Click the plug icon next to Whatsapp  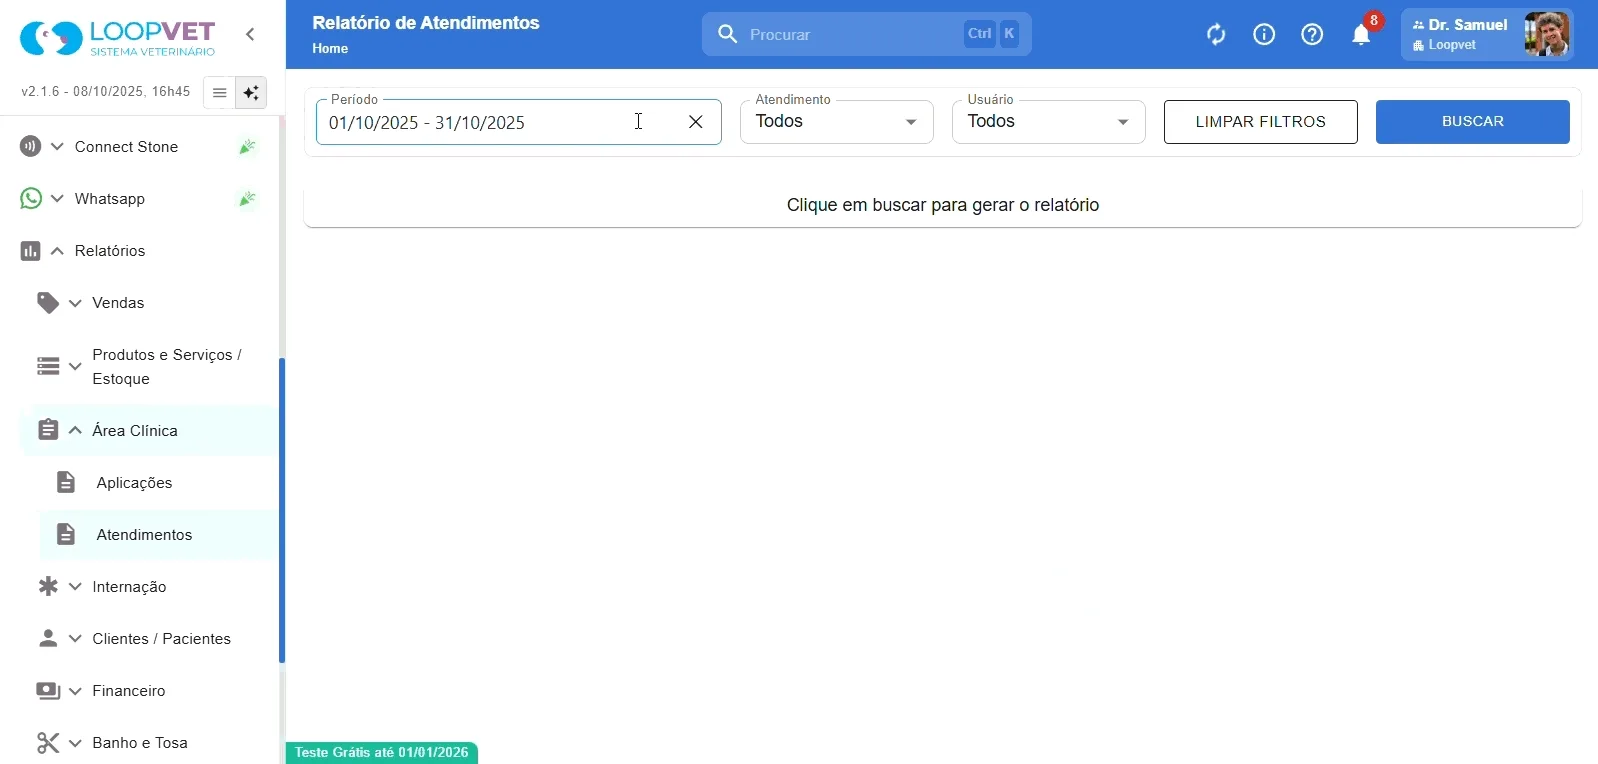[x=247, y=199]
